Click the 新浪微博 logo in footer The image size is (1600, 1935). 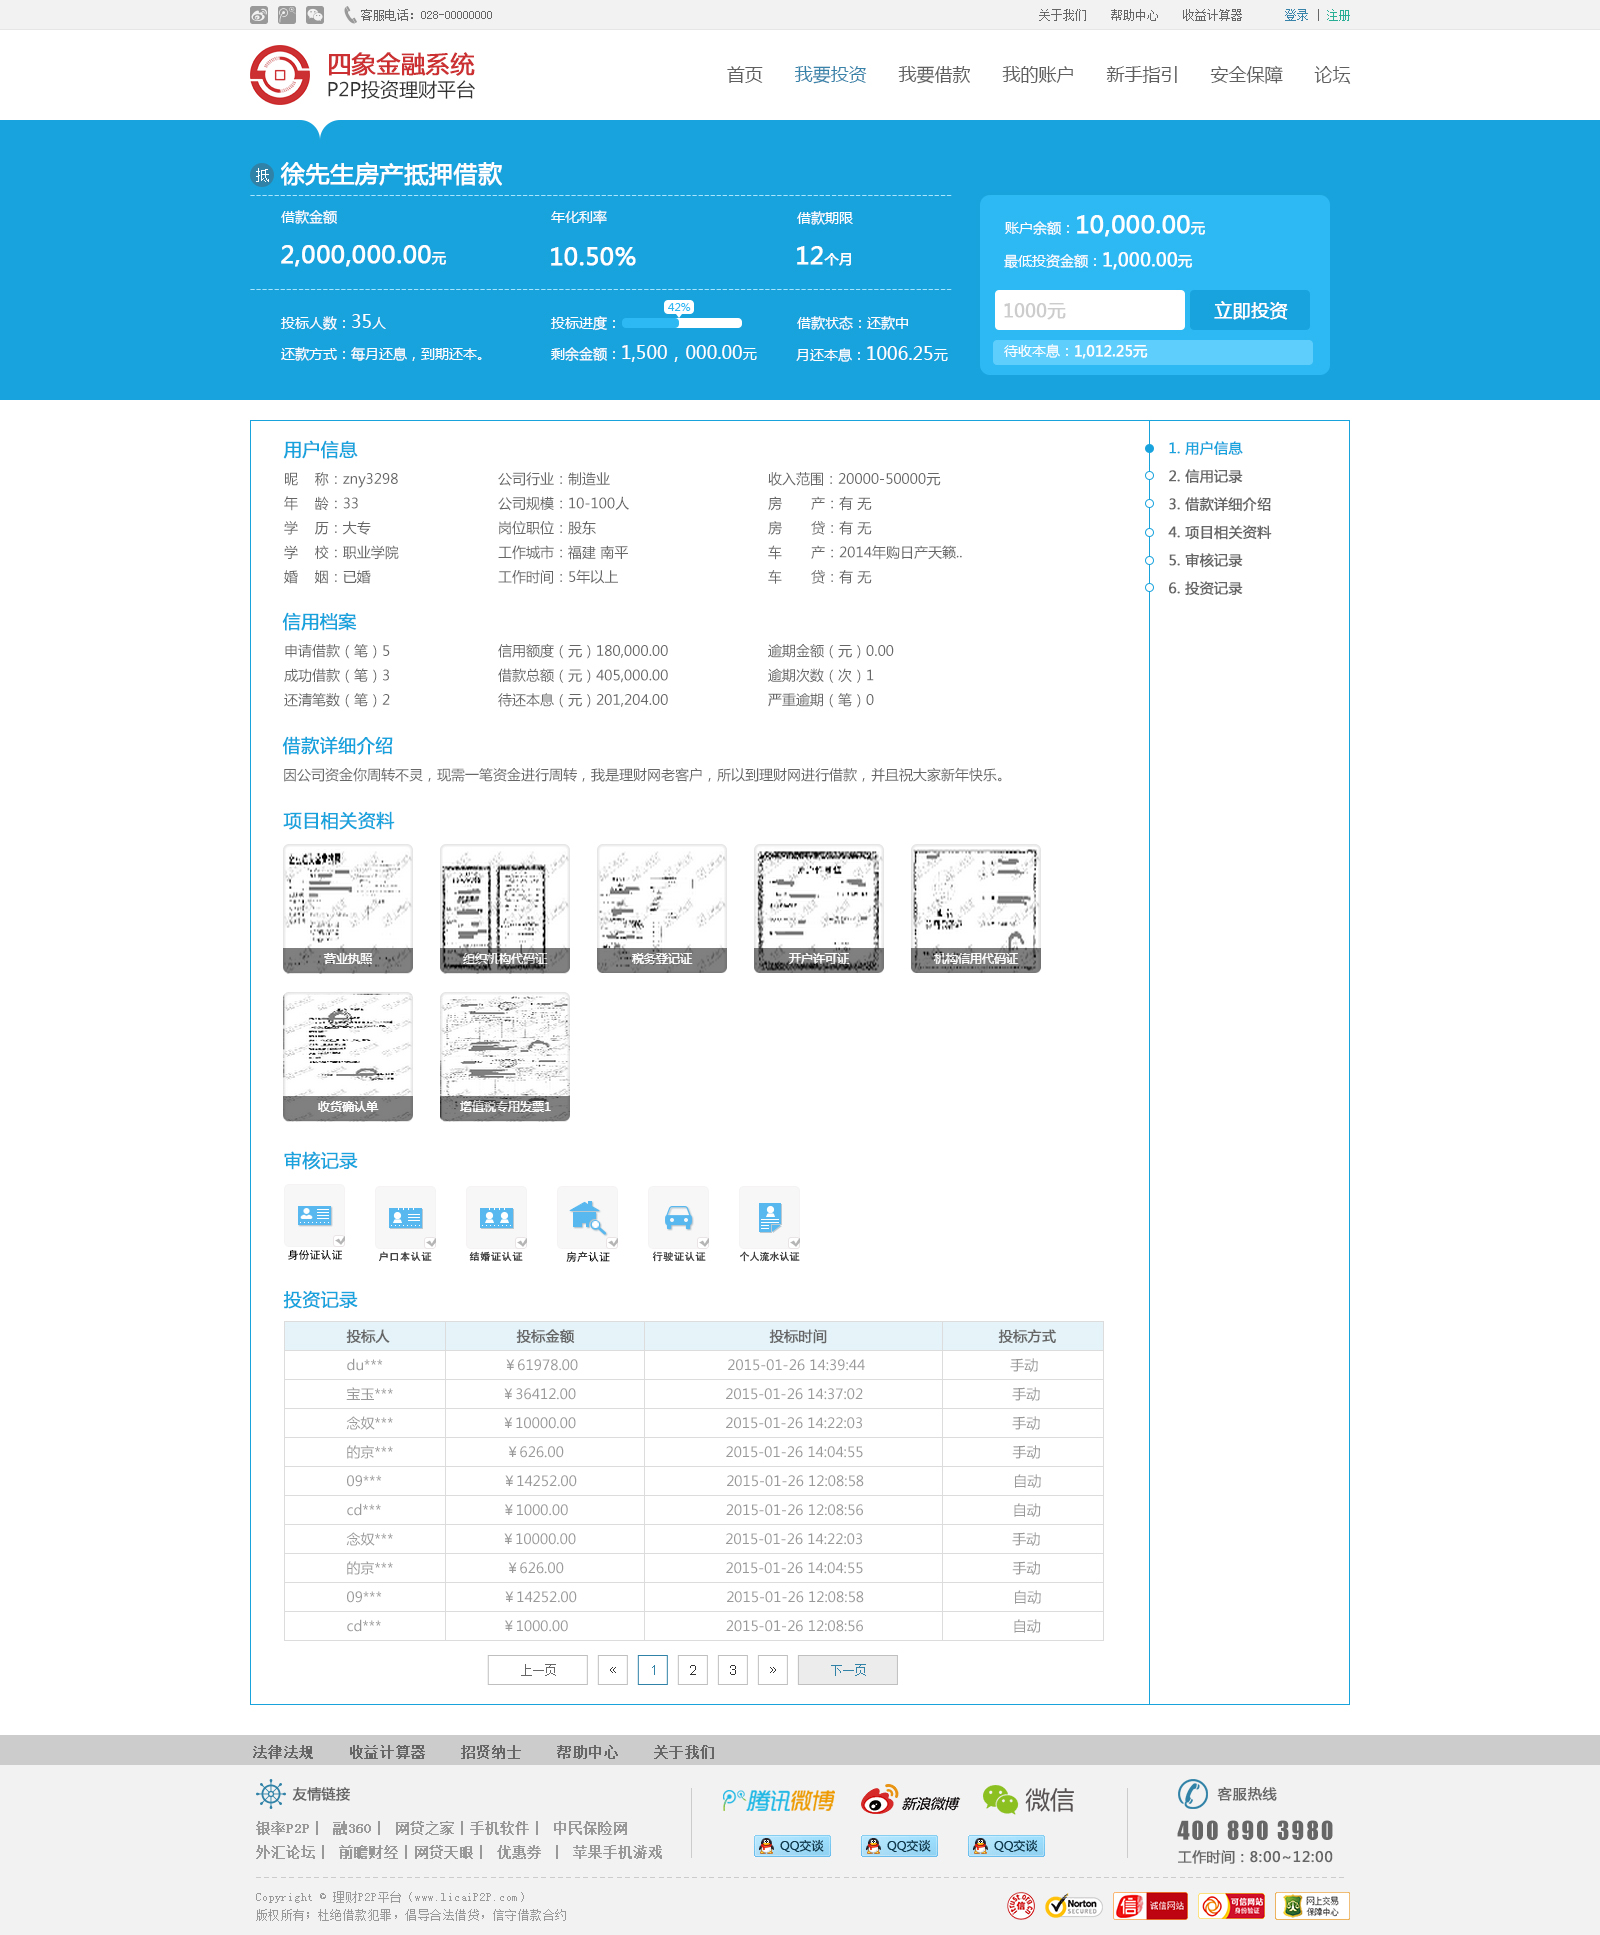[910, 1800]
